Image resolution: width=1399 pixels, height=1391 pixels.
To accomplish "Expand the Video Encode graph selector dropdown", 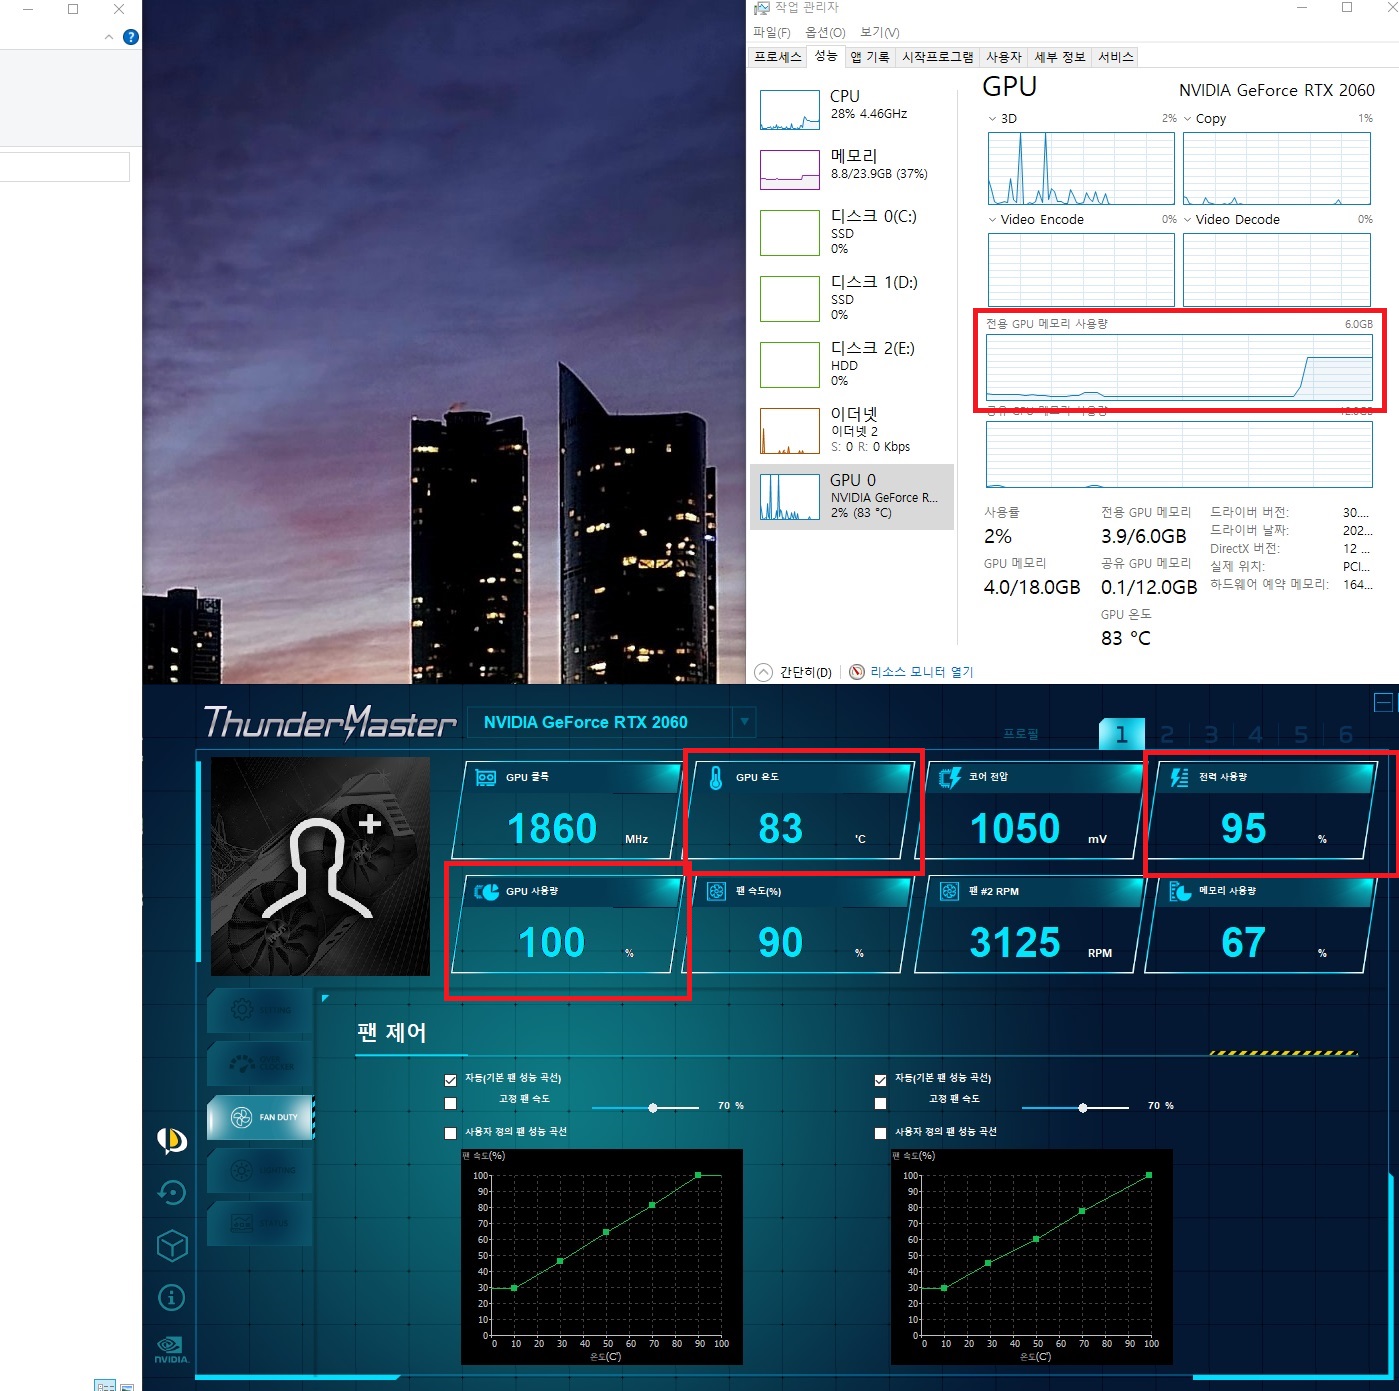I will pyautogui.click(x=992, y=219).
